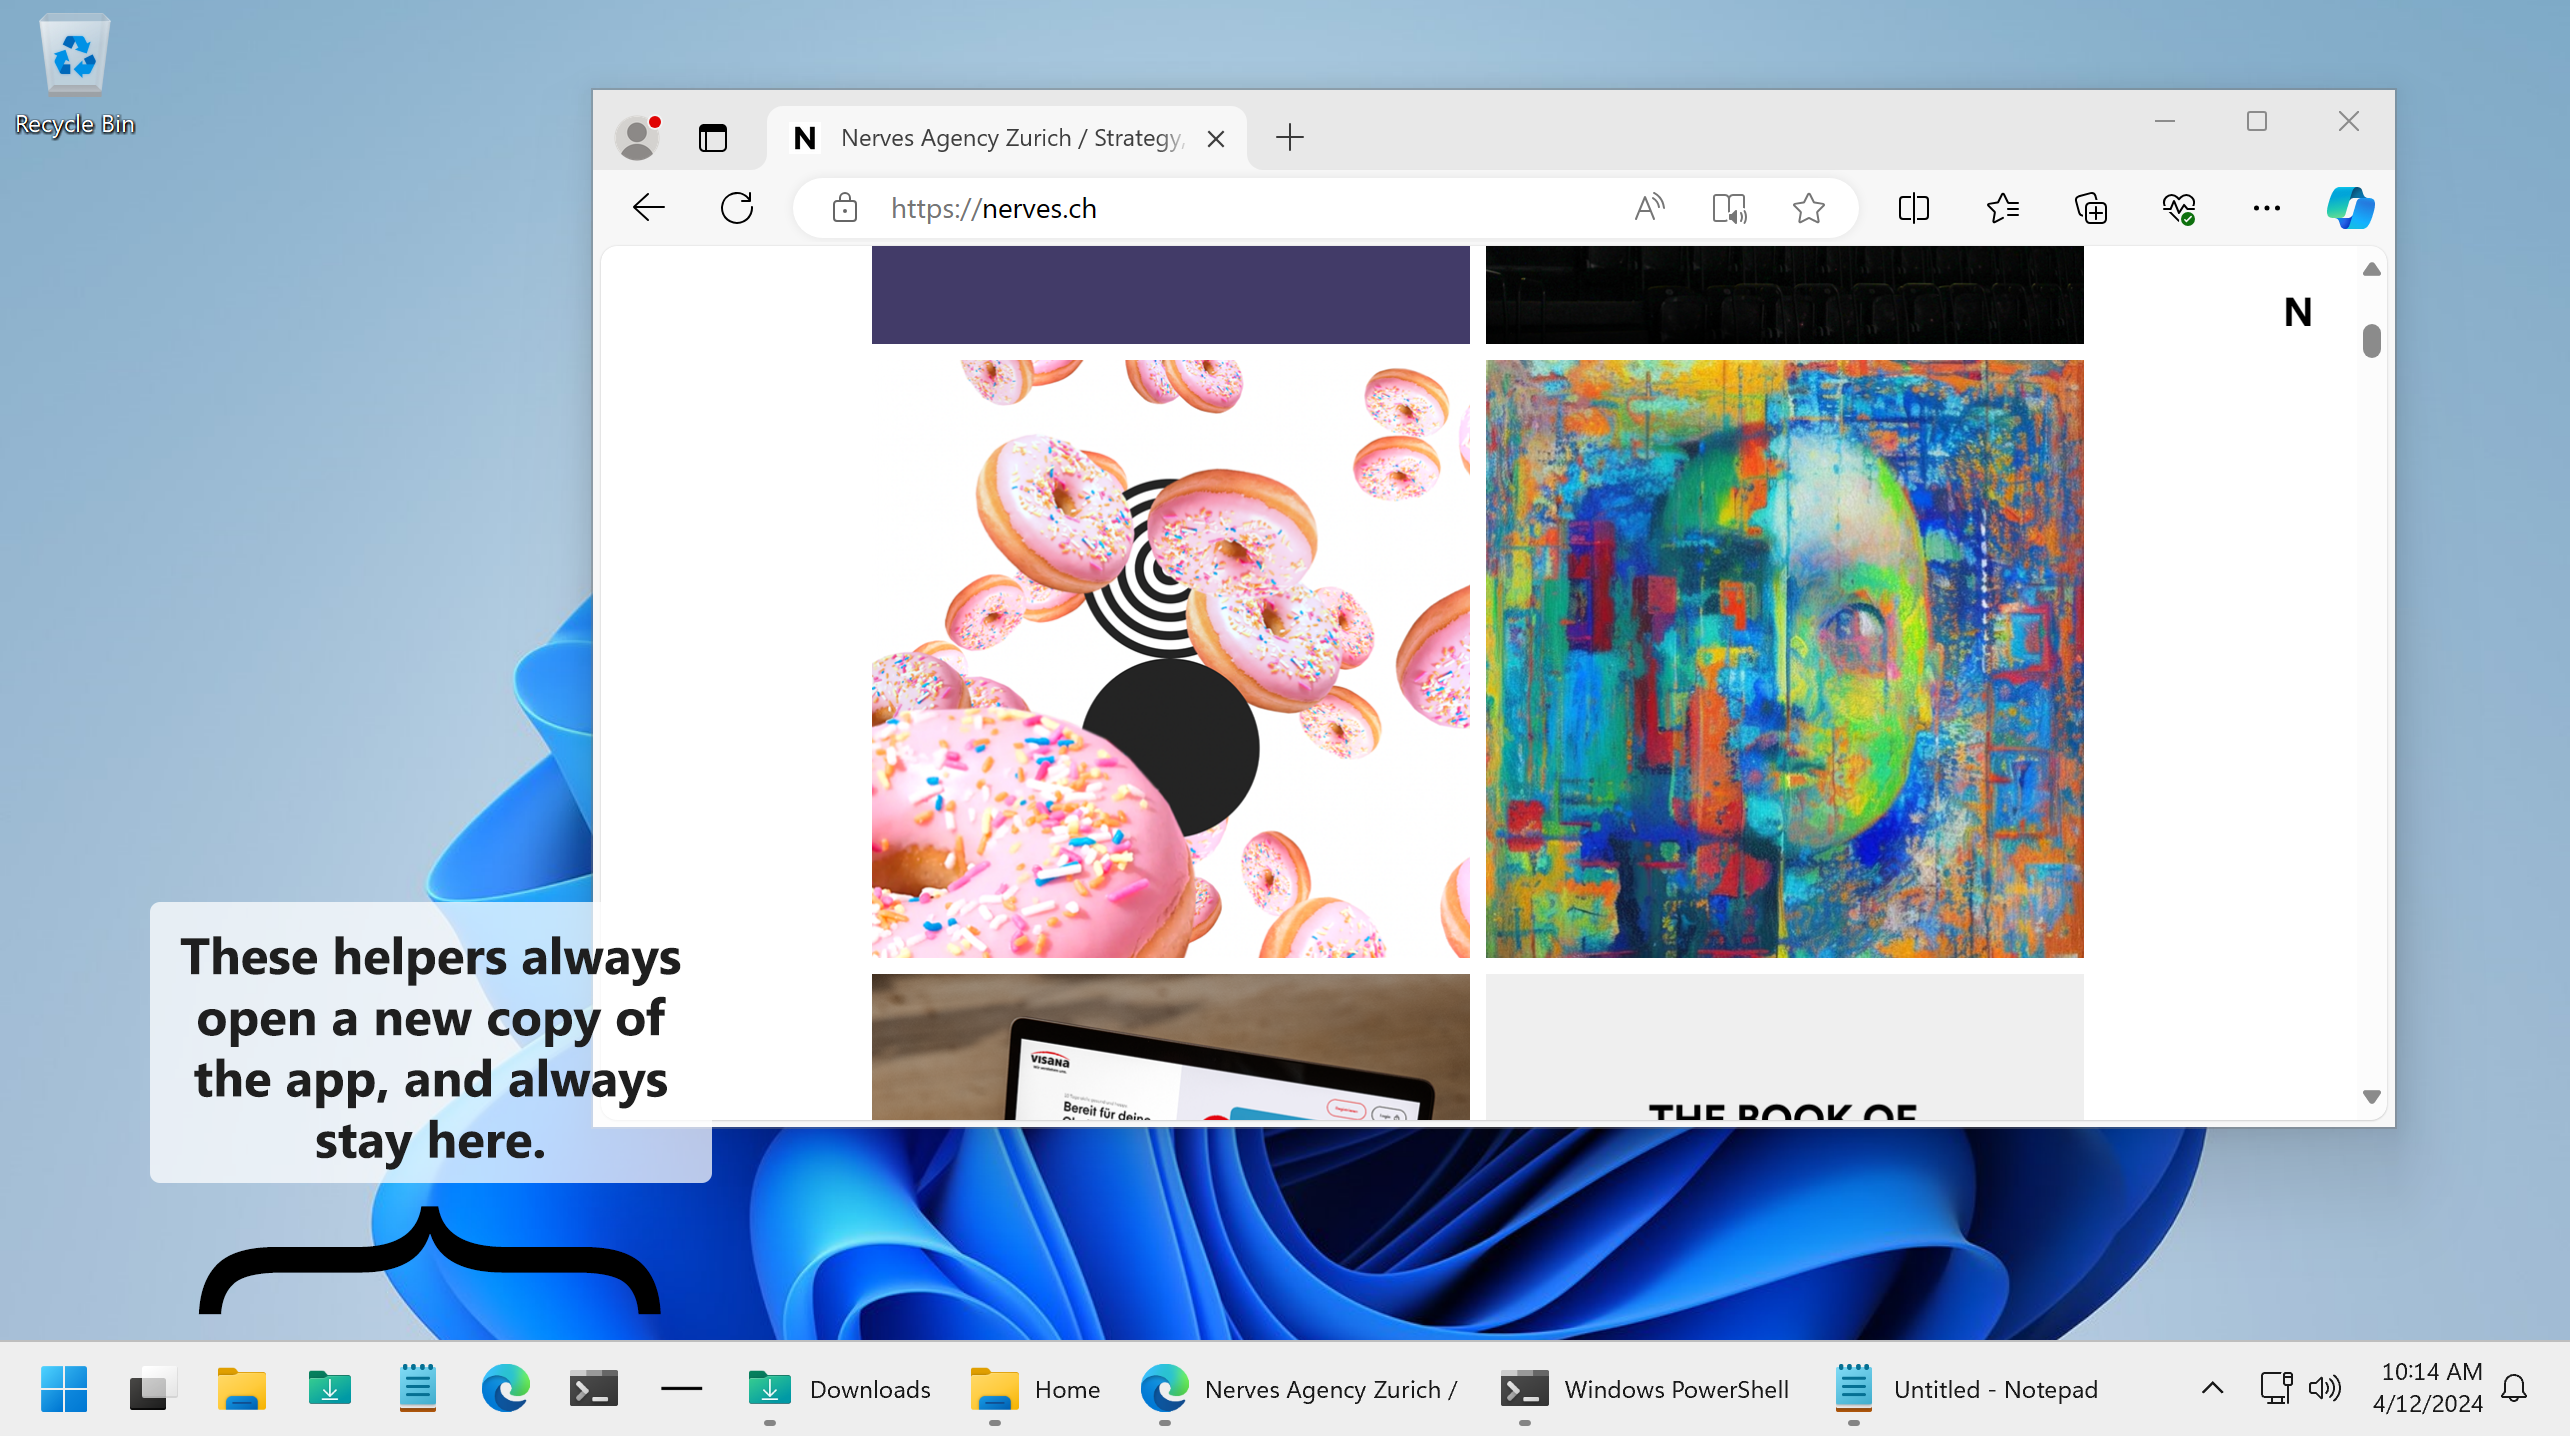Open the Favorites list icon
Viewport: 2570px width, 1436px height.
click(x=2002, y=208)
